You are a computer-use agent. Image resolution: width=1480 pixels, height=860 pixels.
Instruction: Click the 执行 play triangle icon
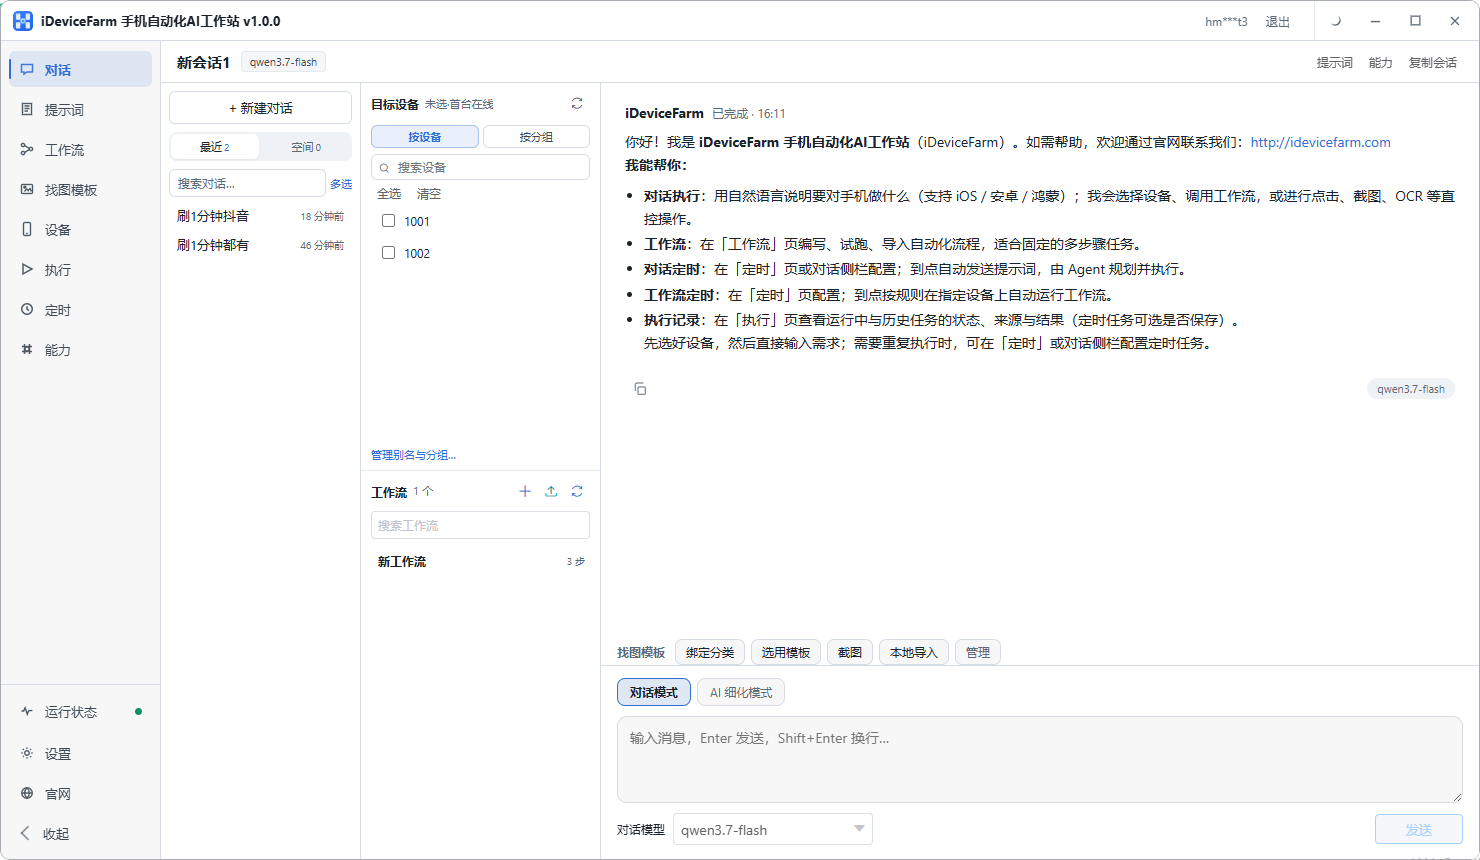tap(27, 270)
